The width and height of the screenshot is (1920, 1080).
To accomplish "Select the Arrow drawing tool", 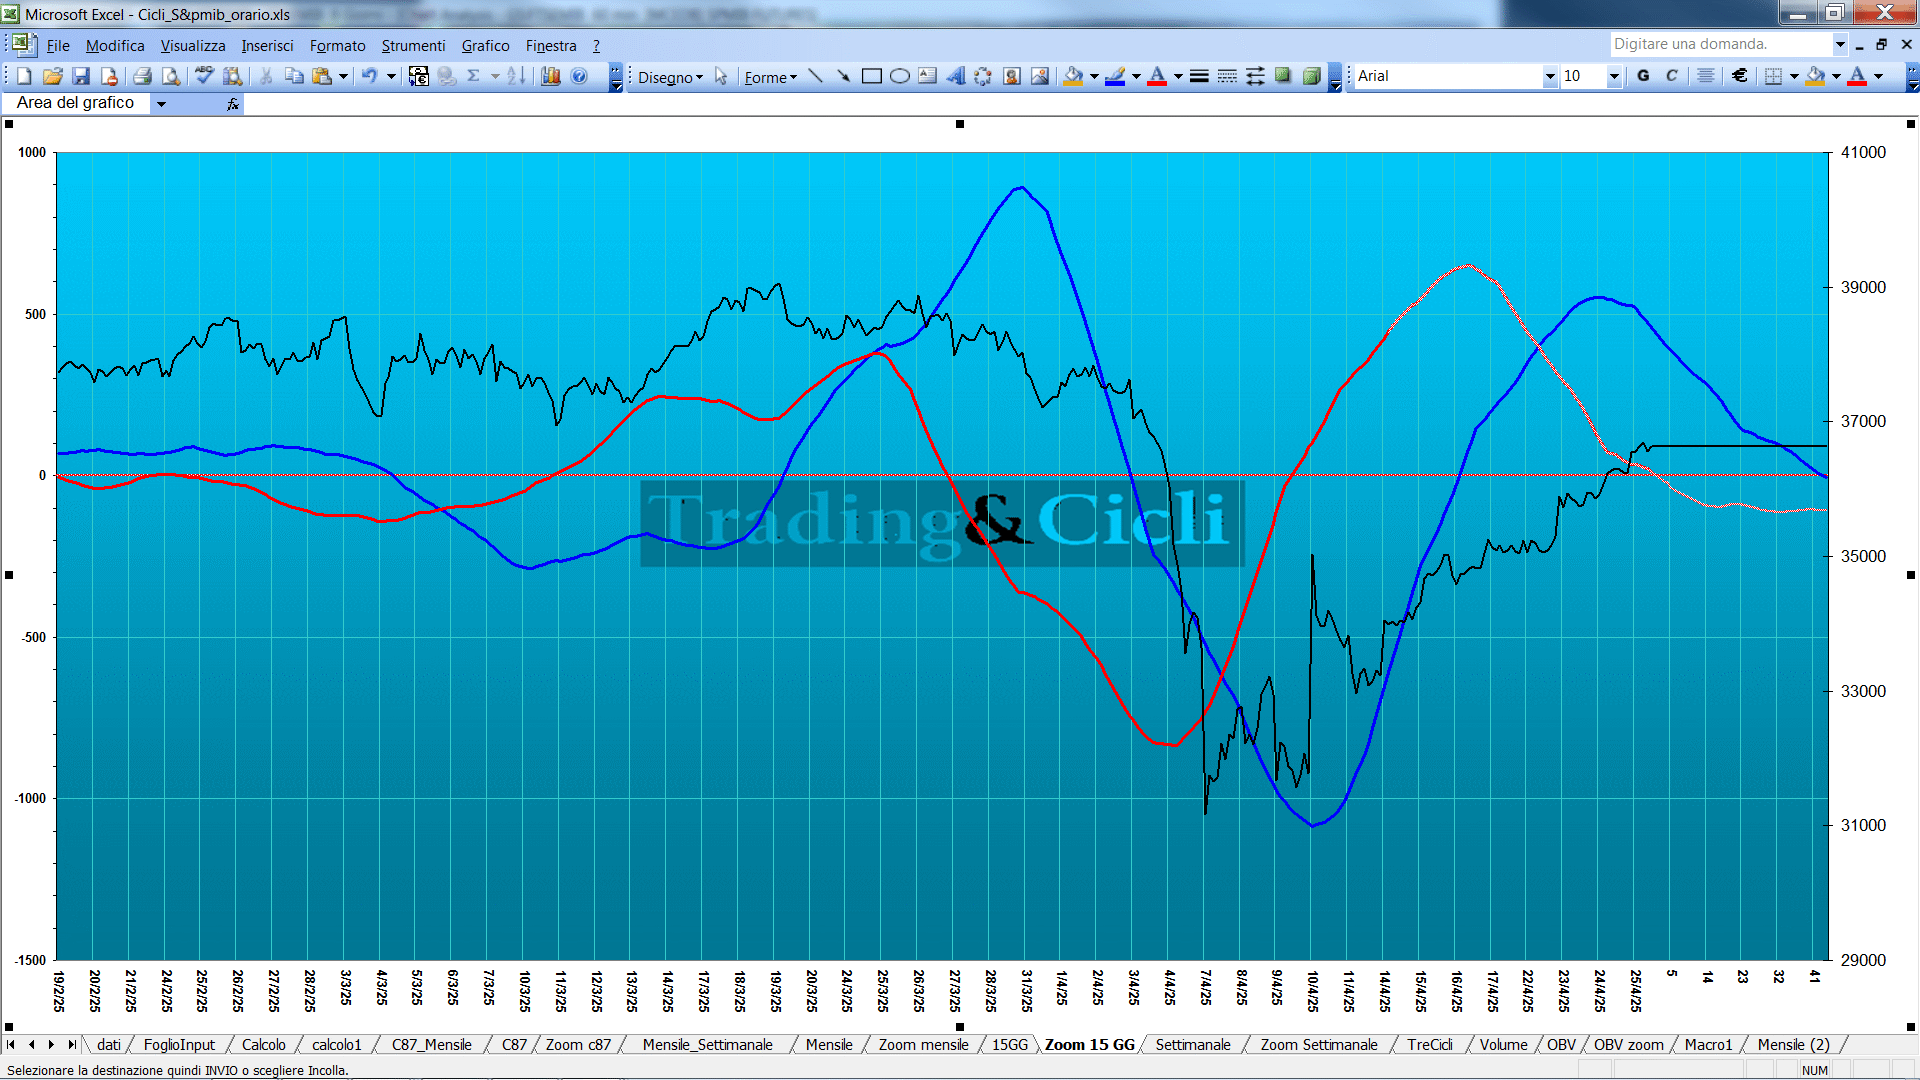I will (x=844, y=76).
